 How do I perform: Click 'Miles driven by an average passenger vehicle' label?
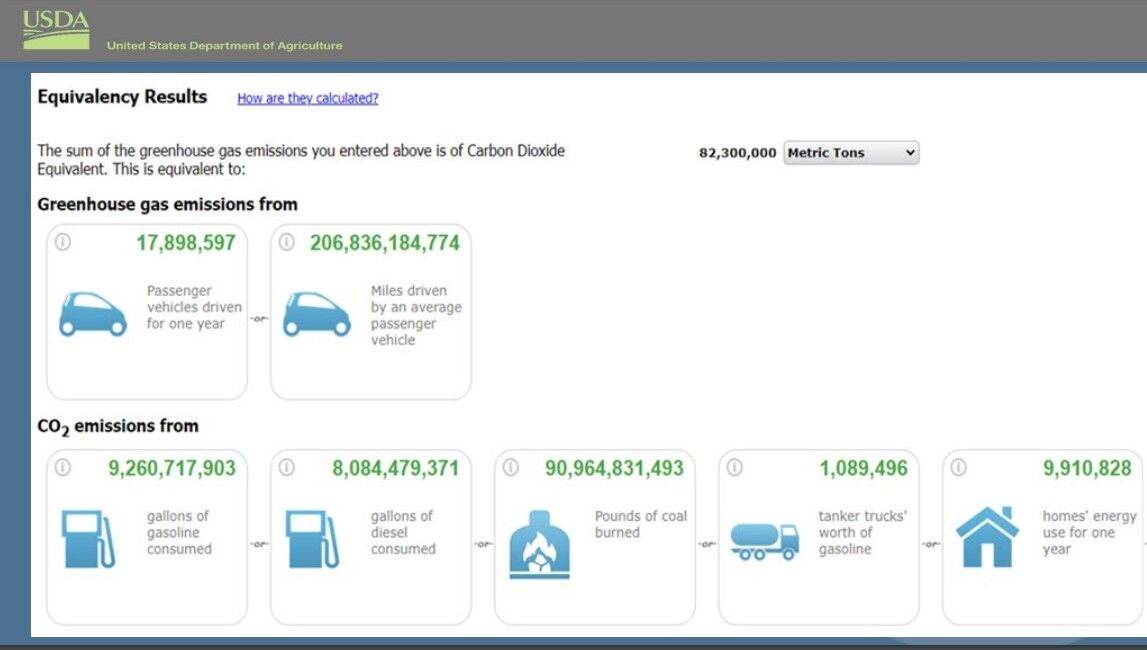coord(416,315)
